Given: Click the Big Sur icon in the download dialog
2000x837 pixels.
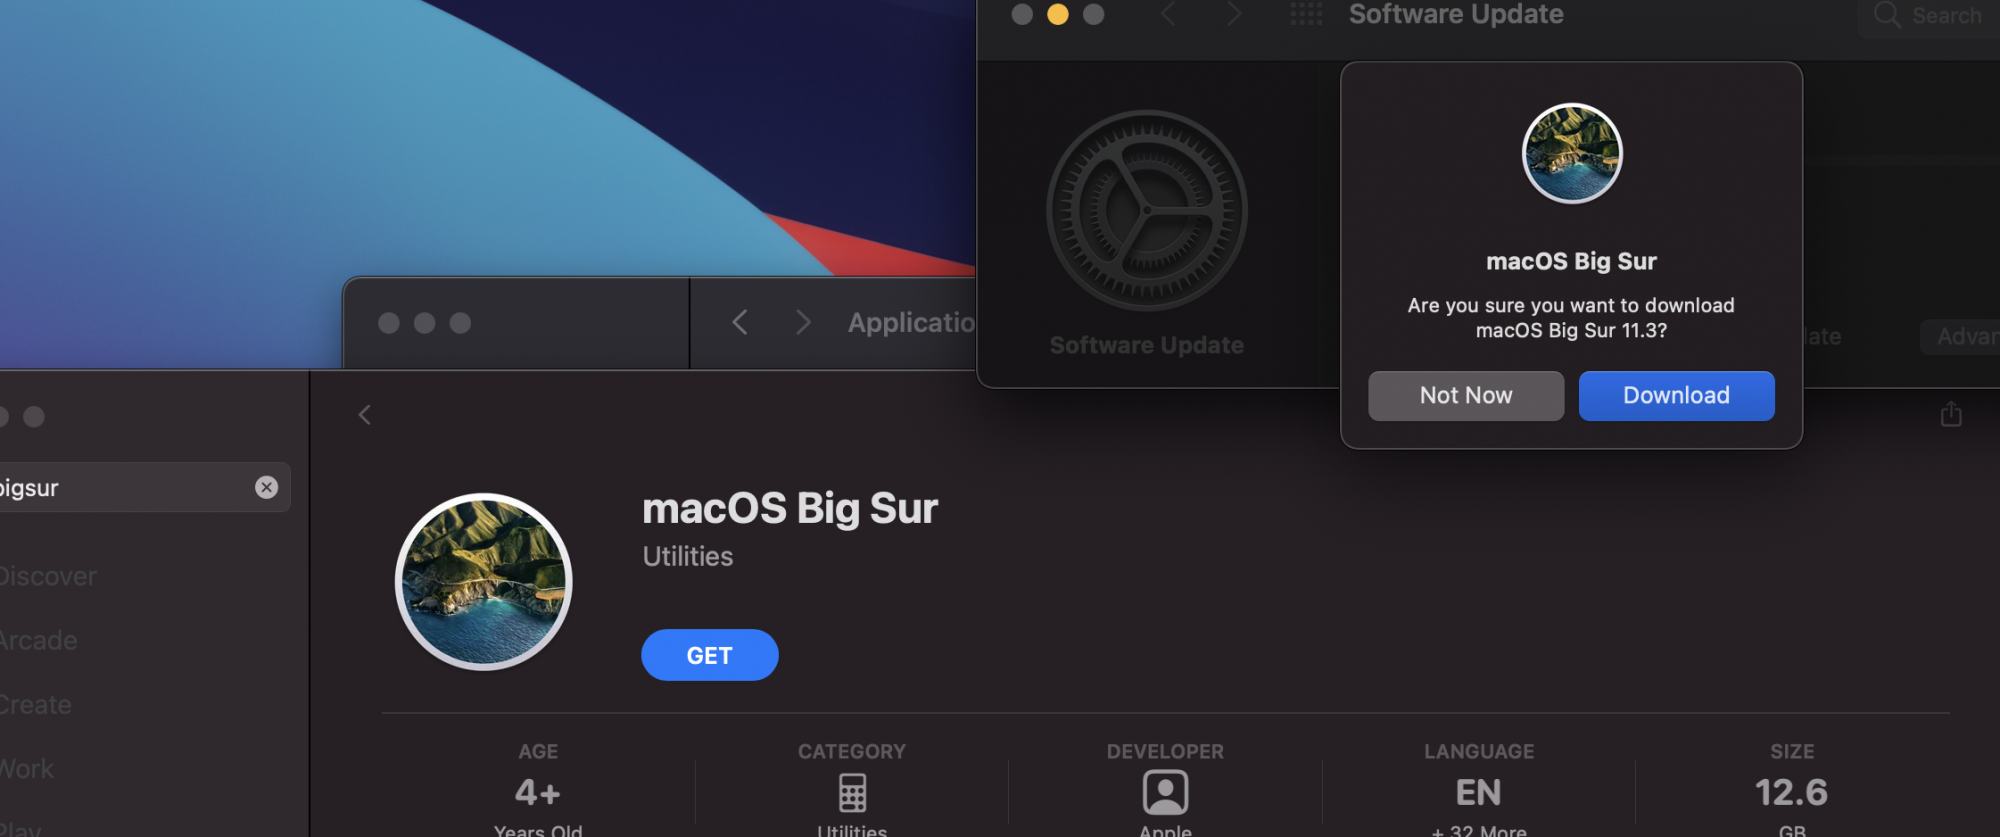Looking at the screenshot, I should click(x=1572, y=153).
